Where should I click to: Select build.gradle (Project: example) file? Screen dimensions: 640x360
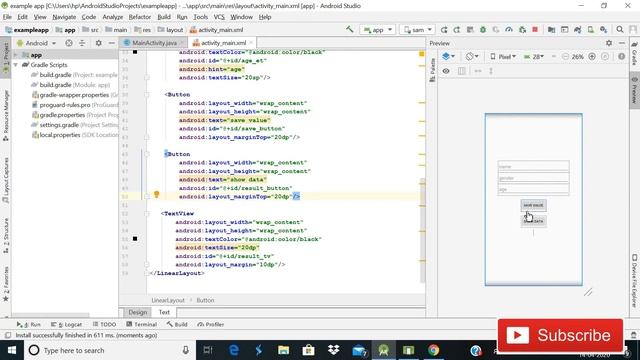click(x=75, y=75)
